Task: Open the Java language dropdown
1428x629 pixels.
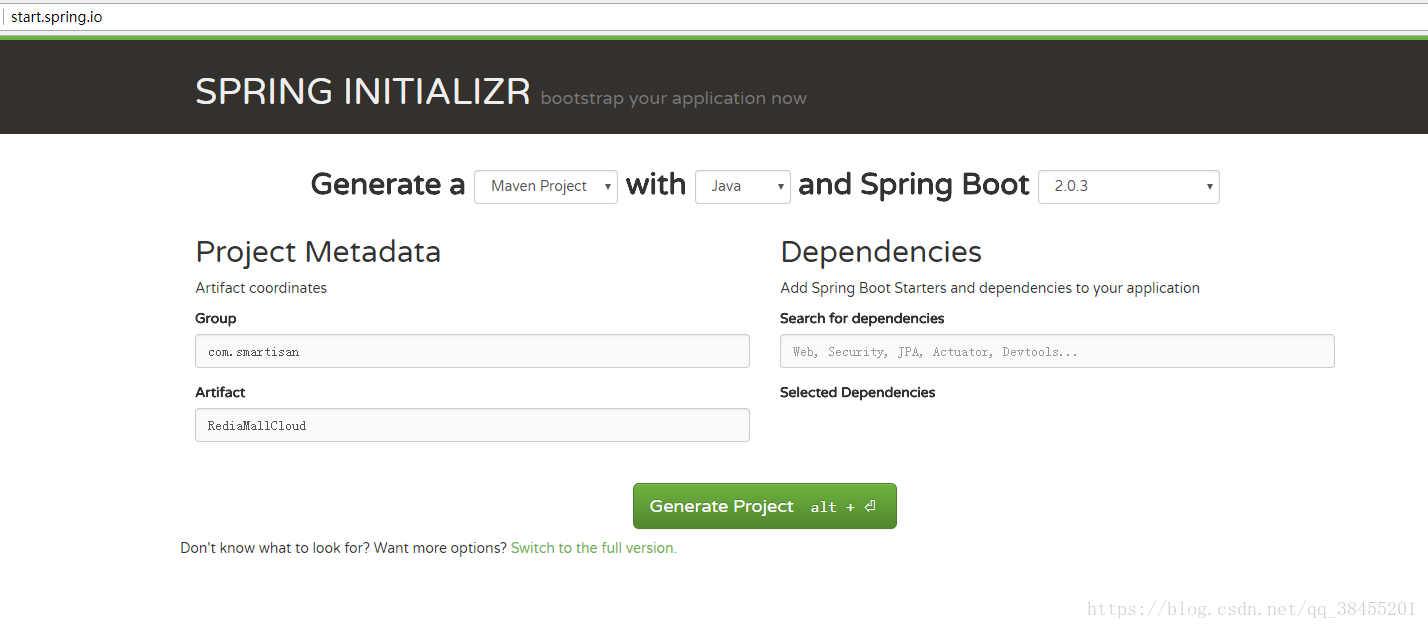Action: pos(743,187)
